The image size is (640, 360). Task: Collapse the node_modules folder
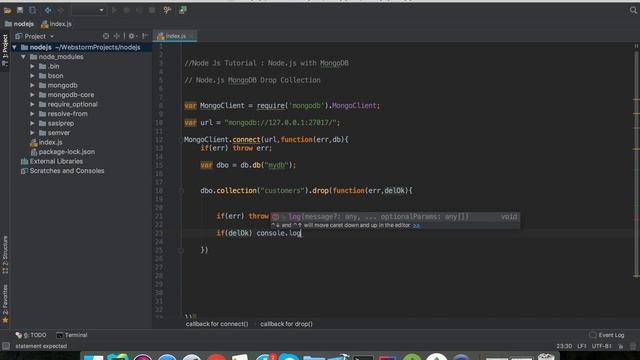pos(23,57)
